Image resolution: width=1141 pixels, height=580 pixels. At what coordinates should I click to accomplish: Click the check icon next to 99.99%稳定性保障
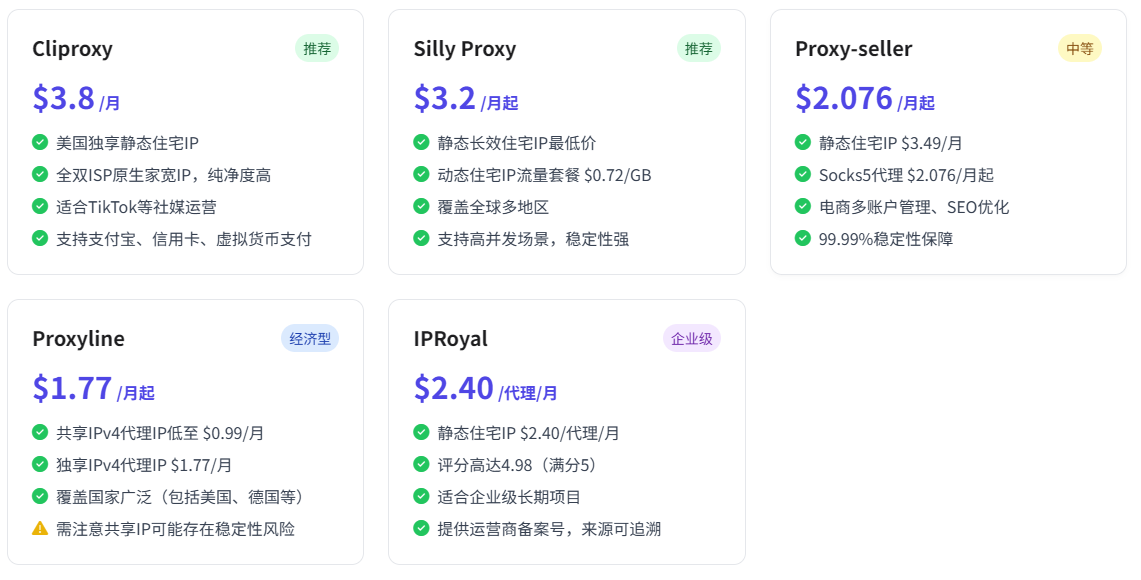pos(803,238)
